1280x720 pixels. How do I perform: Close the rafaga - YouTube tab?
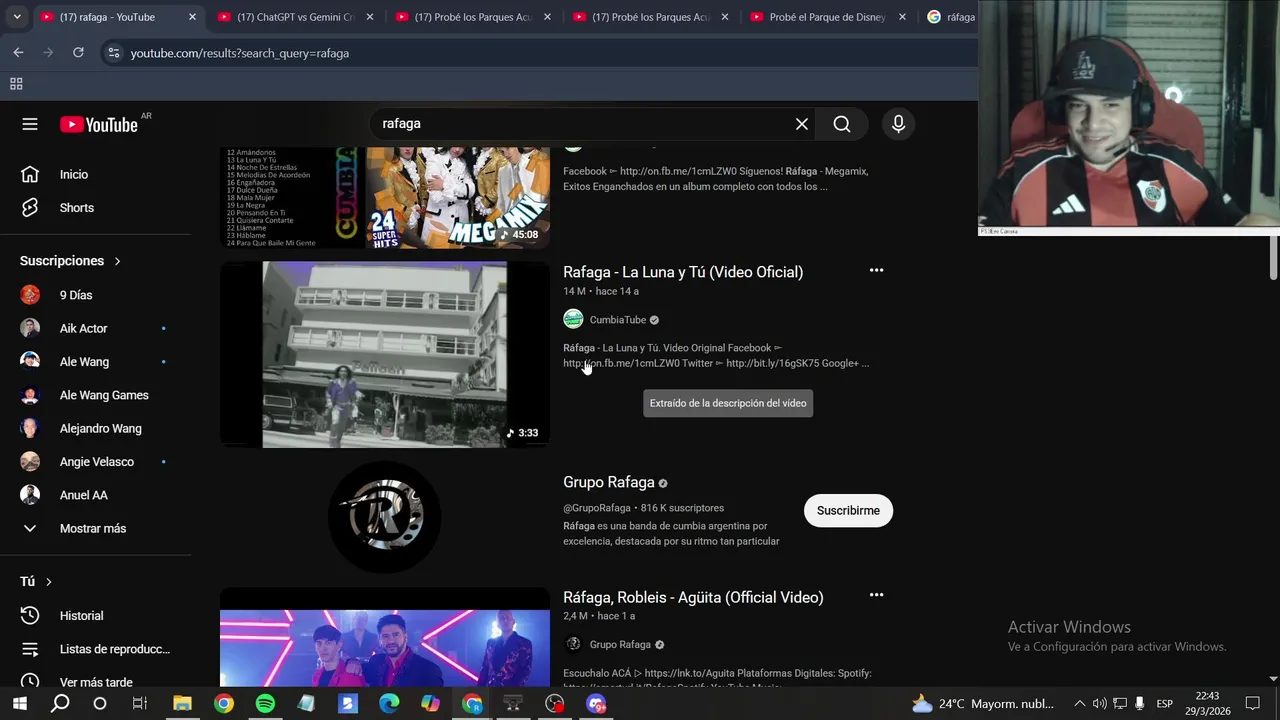click(x=192, y=17)
